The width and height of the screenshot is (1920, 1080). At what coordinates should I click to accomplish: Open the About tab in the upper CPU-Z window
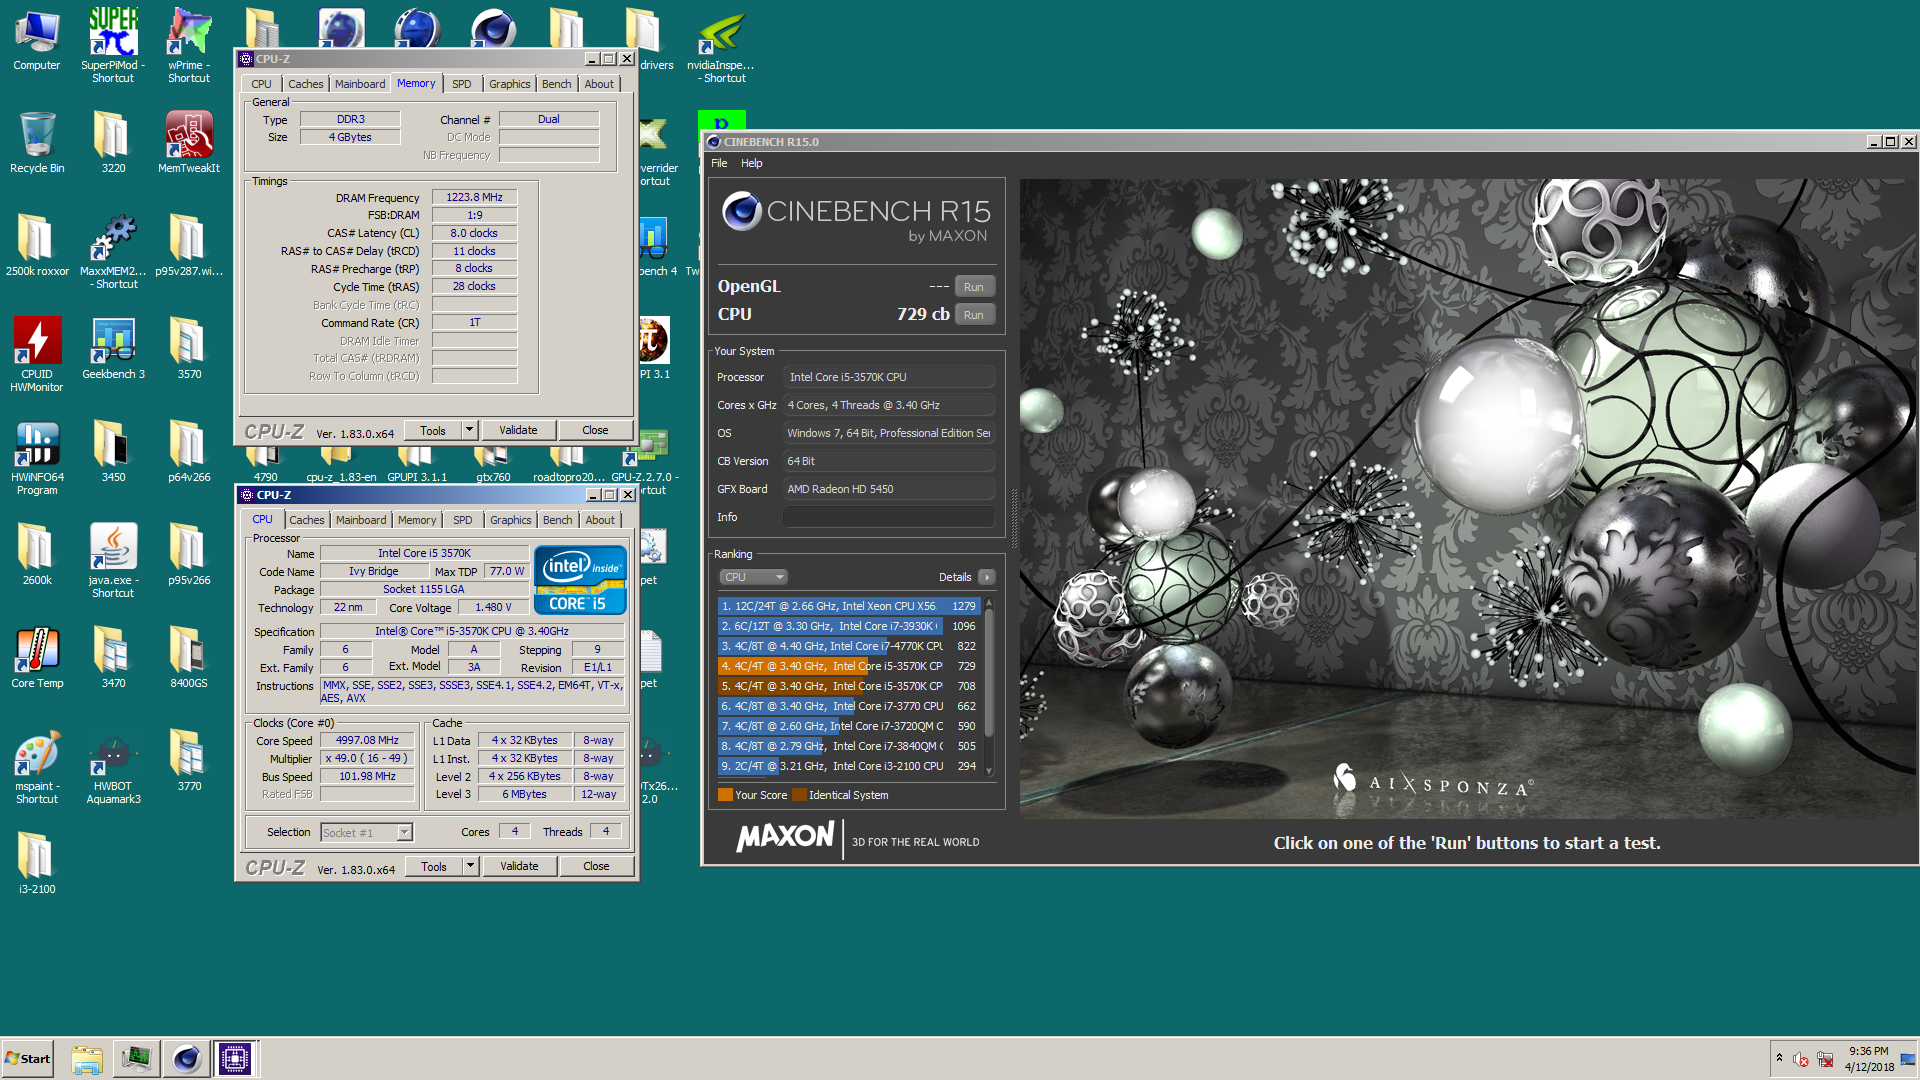click(x=599, y=84)
